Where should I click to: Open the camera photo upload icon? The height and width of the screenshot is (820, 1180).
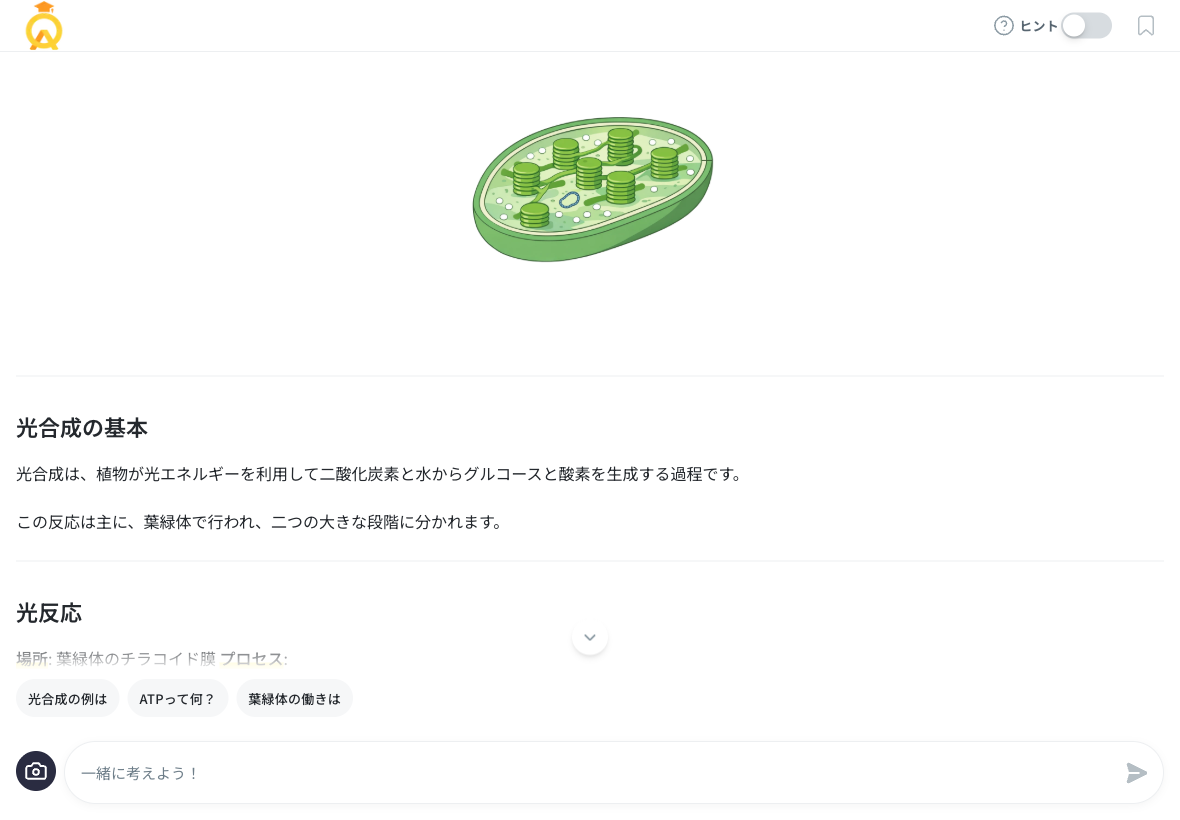click(36, 771)
